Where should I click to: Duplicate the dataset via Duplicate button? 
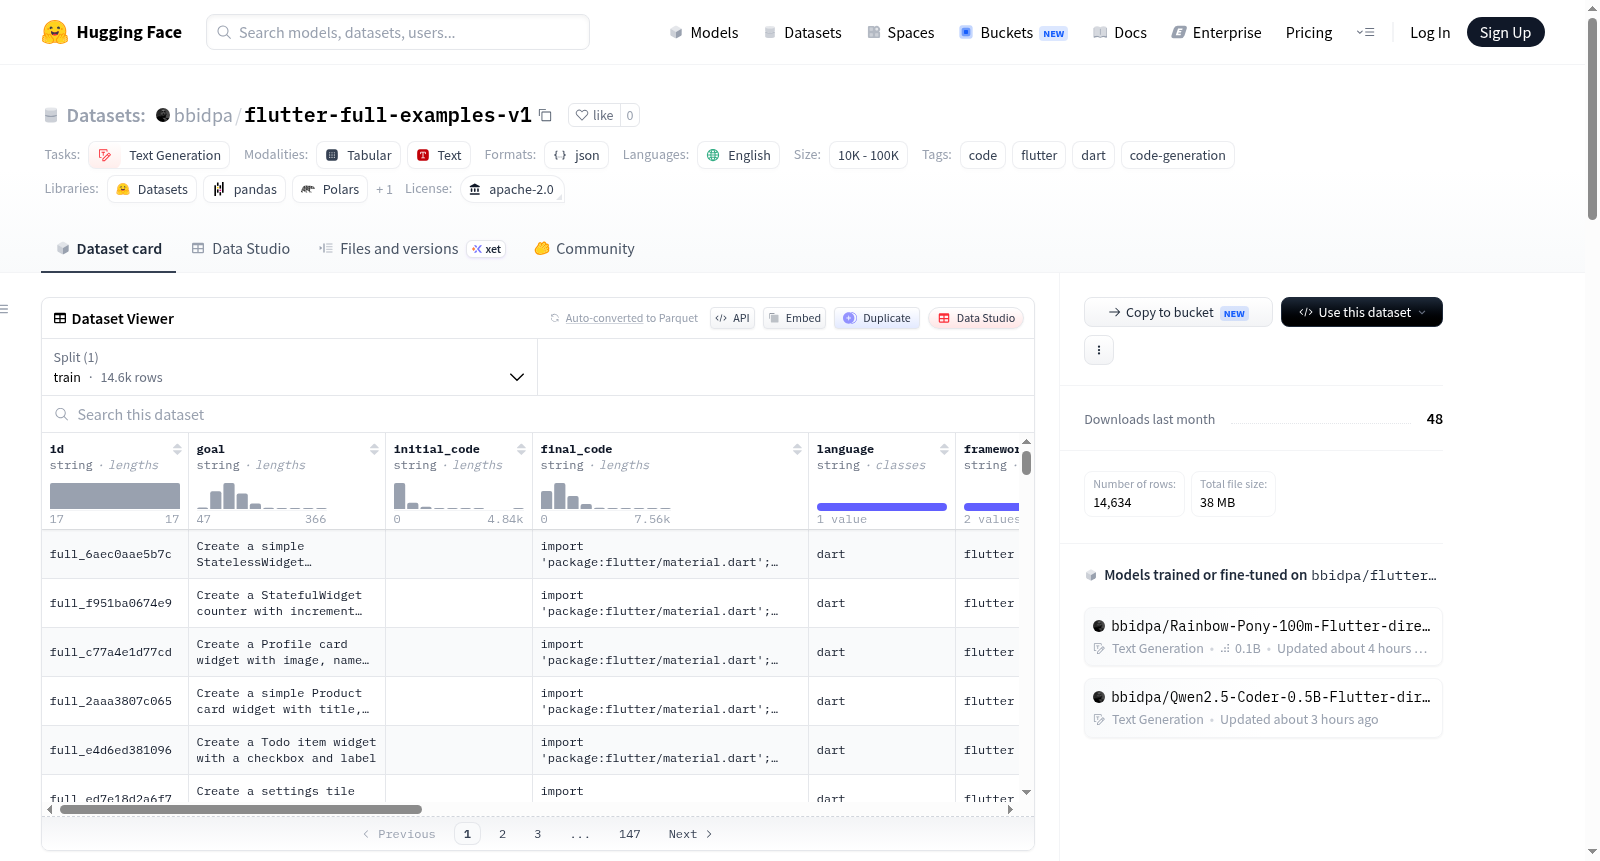pyautogui.click(x=877, y=318)
